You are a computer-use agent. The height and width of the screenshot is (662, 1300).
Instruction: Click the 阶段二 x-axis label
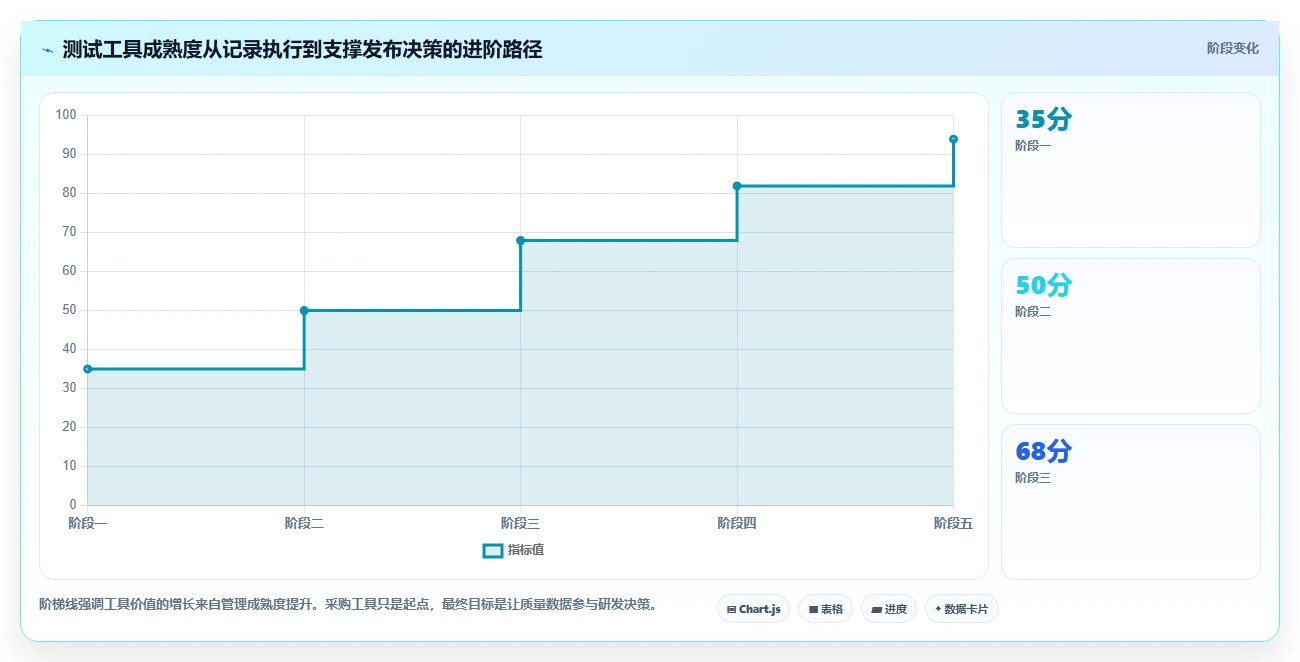[304, 523]
